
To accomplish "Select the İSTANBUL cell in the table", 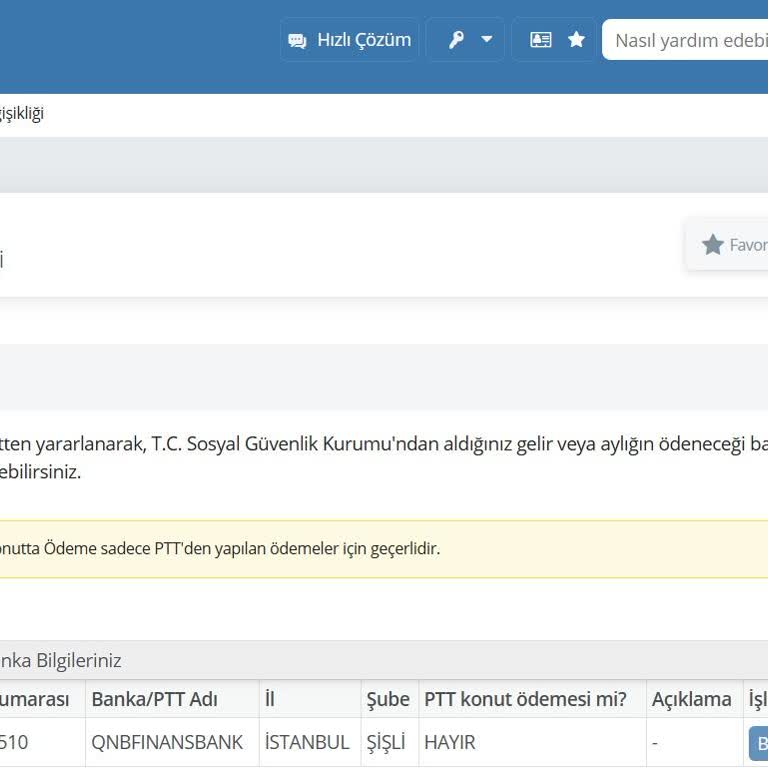I will point(307,743).
